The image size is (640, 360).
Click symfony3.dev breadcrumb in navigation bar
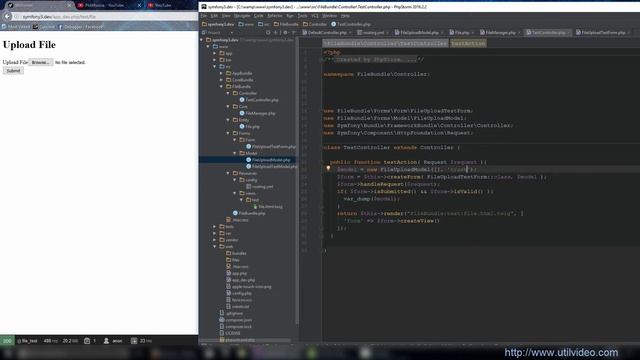tap(218, 24)
